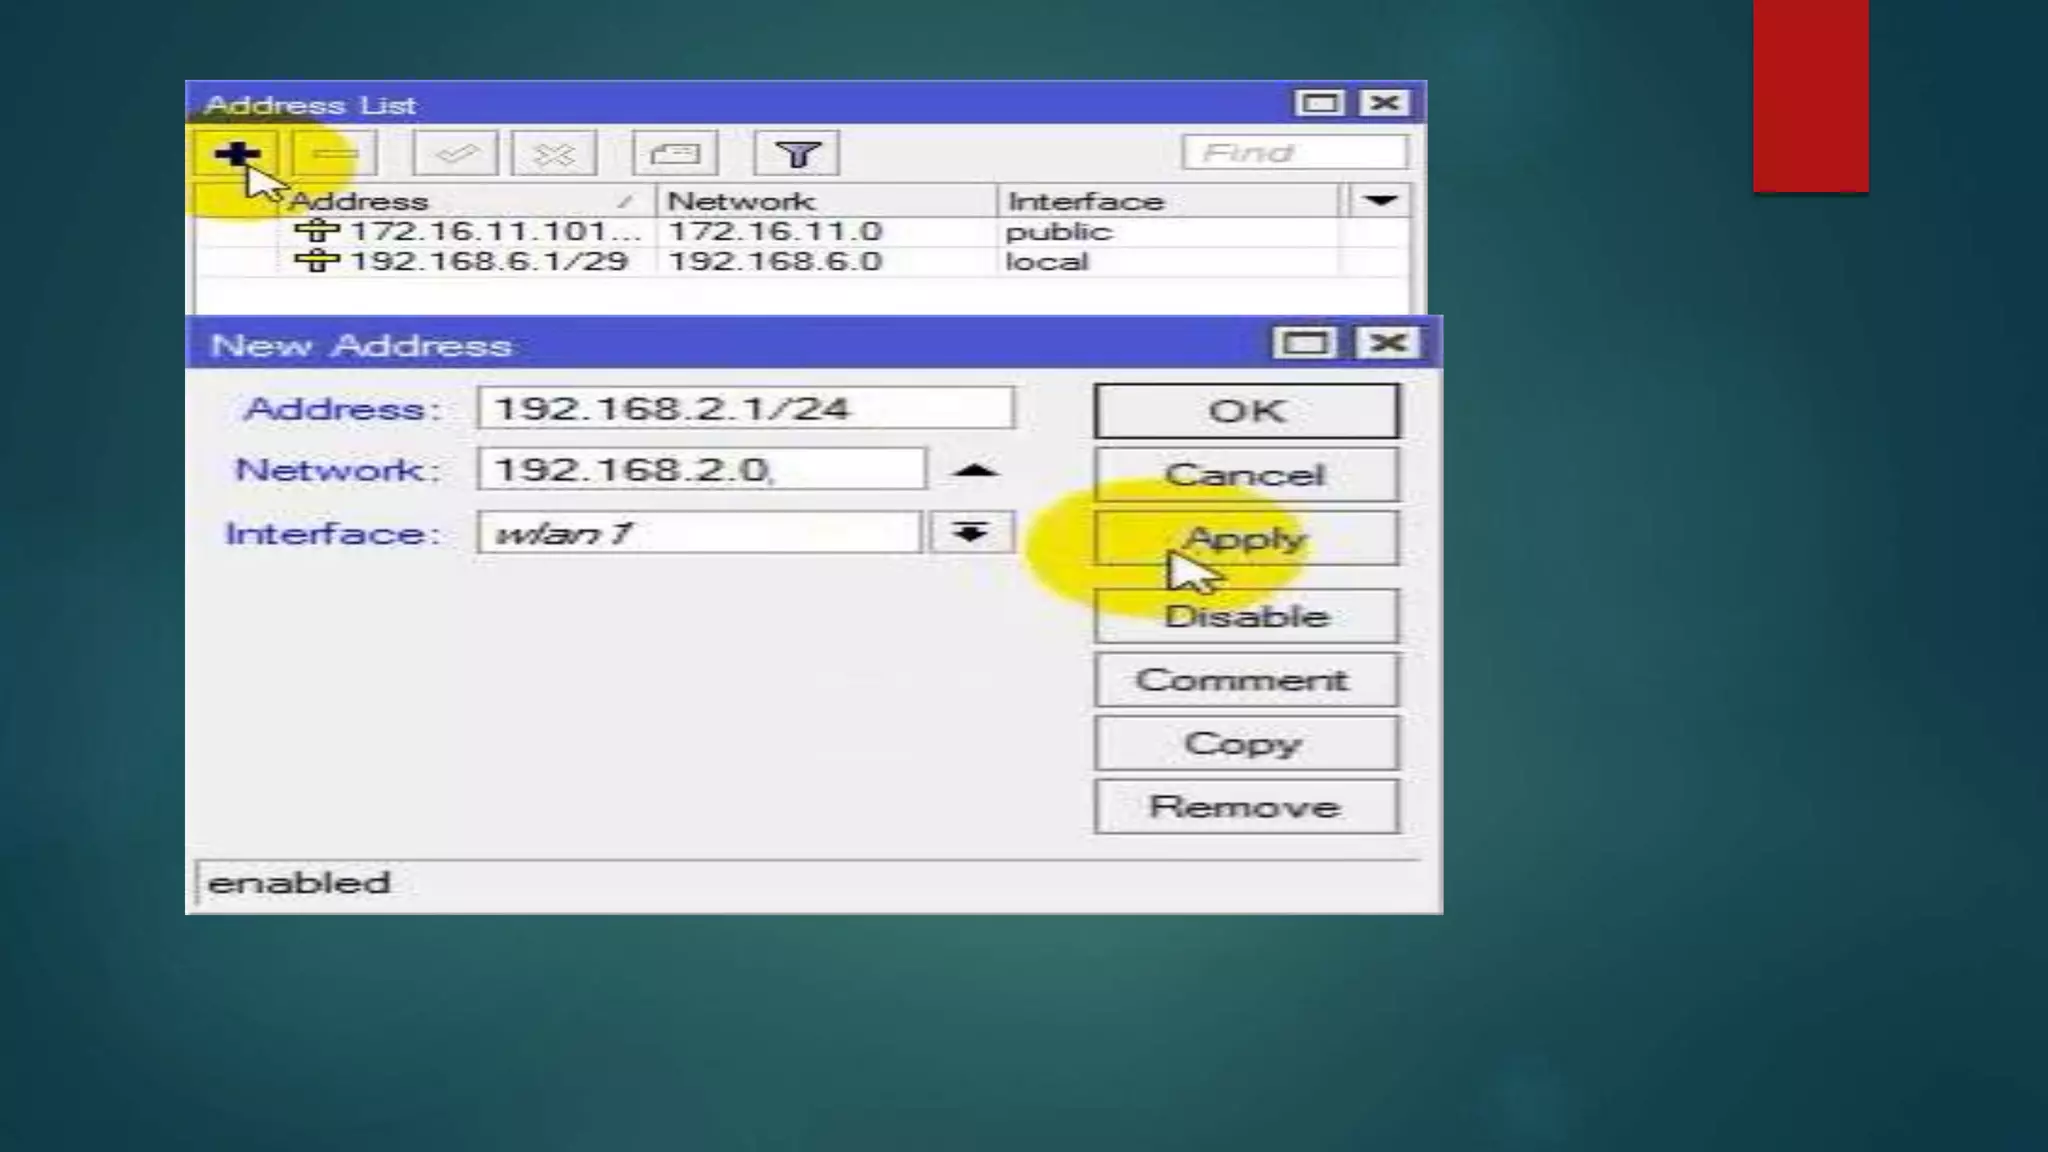Click the Find search box
Image resolution: width=2048 pixels, height=1152 pixels.
[1295, 153]
